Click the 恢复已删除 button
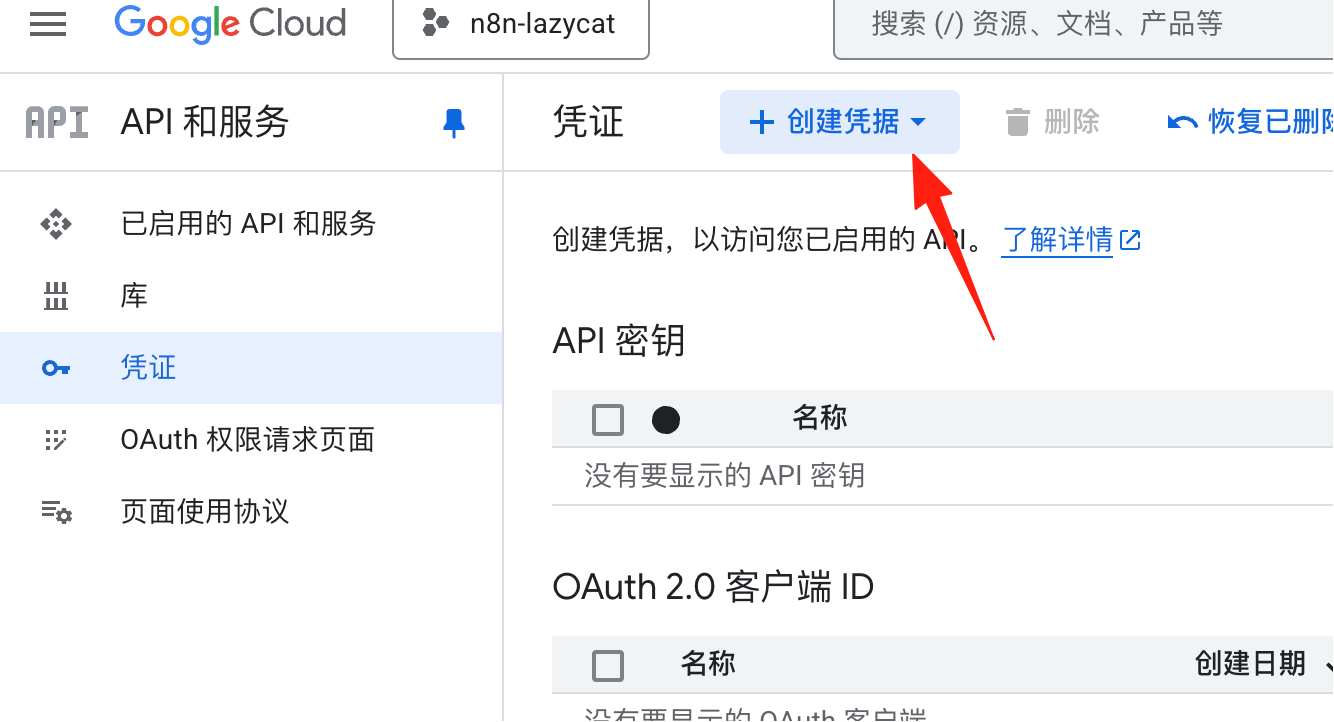Image resolution: width=1334 pixels, height=722 pixels. (x=1250, y=122)
